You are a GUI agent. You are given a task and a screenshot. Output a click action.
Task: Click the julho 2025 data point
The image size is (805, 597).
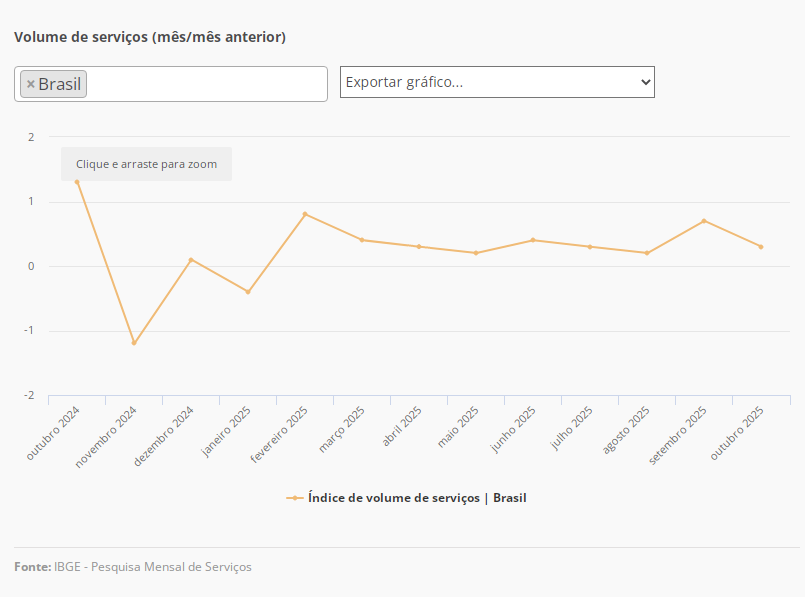pos(590,247)
